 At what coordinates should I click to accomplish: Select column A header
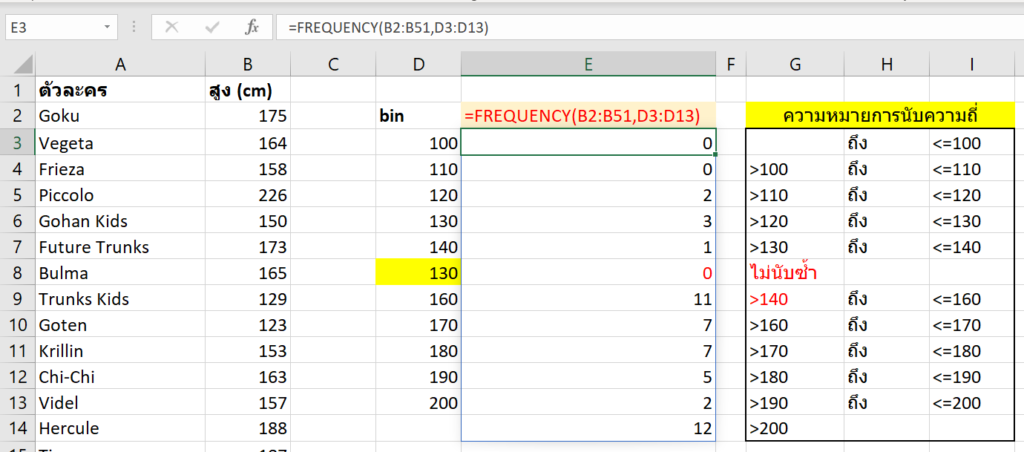120,64
